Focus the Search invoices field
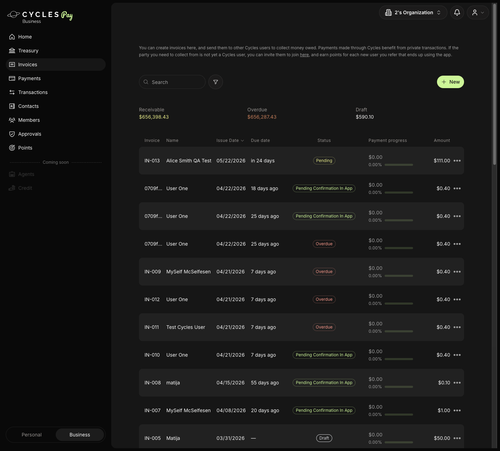This screenshot has width=500, height=451. [x=172, y=82]
